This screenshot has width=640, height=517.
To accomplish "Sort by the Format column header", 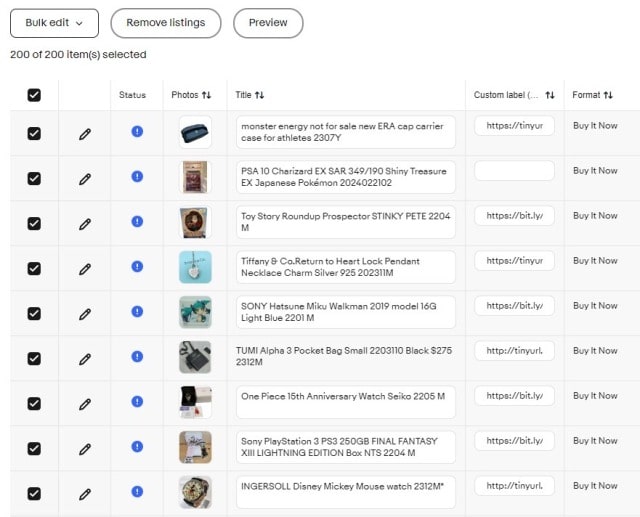I will pyautogui.click(x=592, y=95).
